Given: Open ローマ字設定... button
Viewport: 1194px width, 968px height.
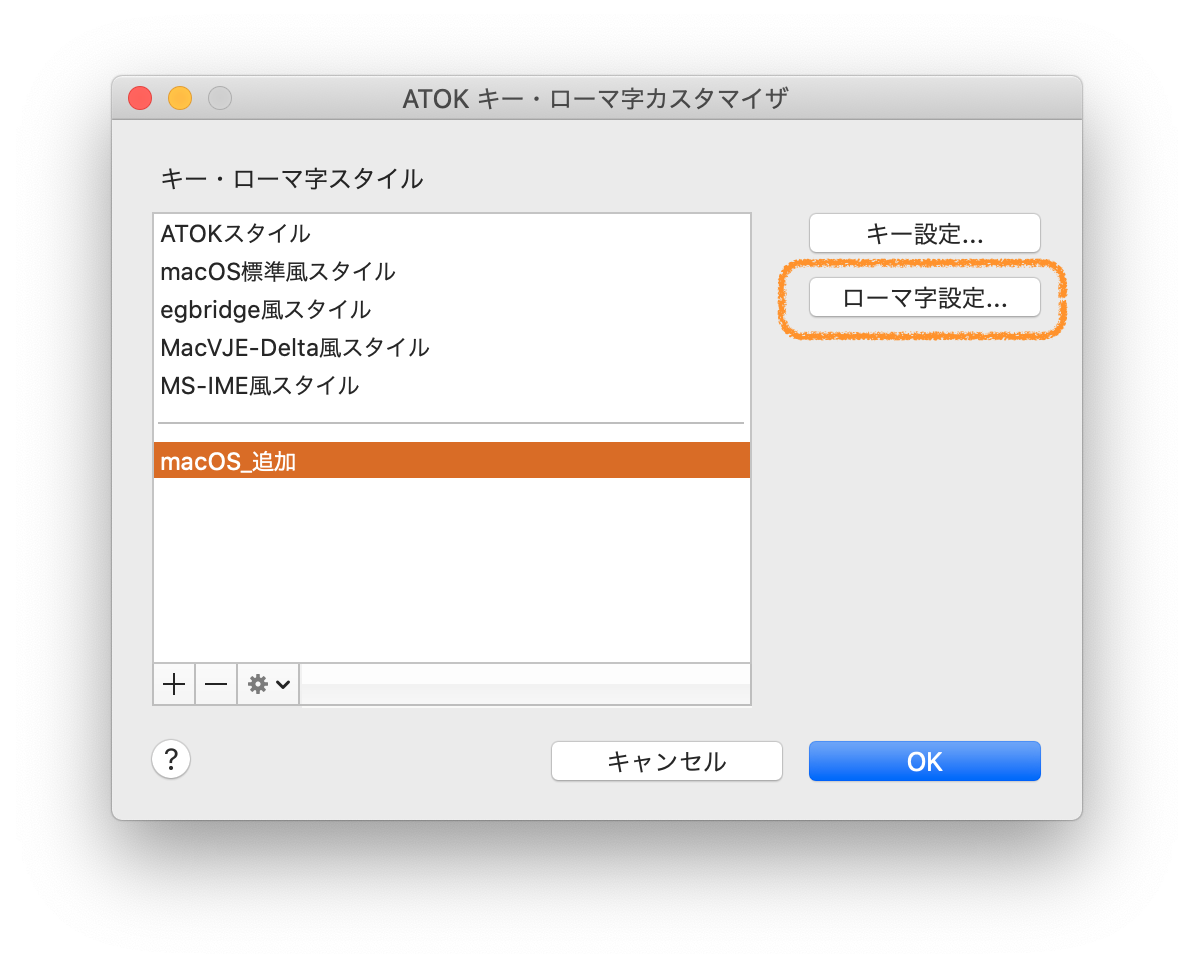Looking at the screenshot, I should tap(924, 297).
